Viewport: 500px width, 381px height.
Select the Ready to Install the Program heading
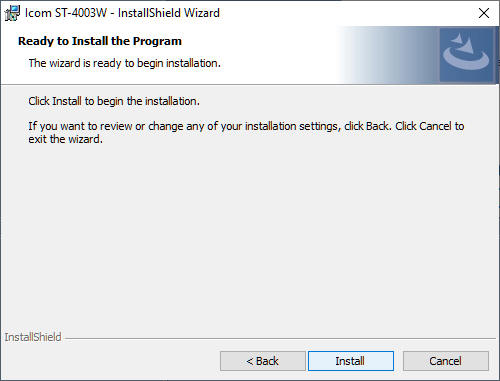pos(100,41)
